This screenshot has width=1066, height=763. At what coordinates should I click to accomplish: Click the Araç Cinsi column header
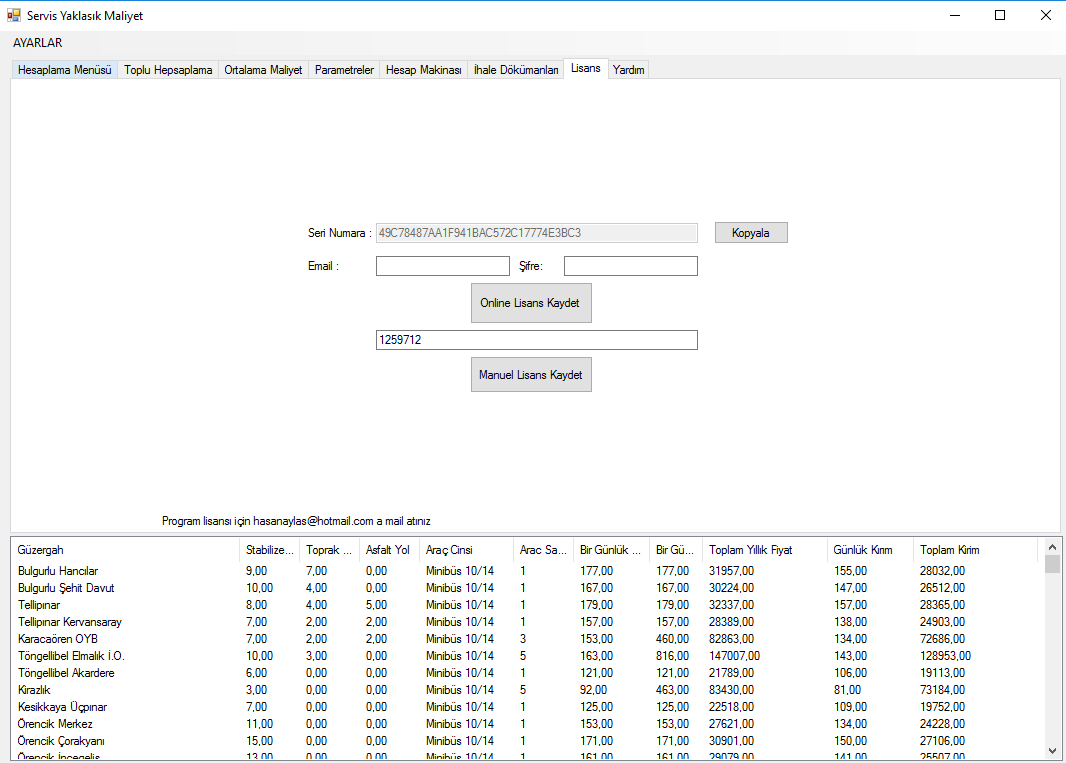coord(466,550)
